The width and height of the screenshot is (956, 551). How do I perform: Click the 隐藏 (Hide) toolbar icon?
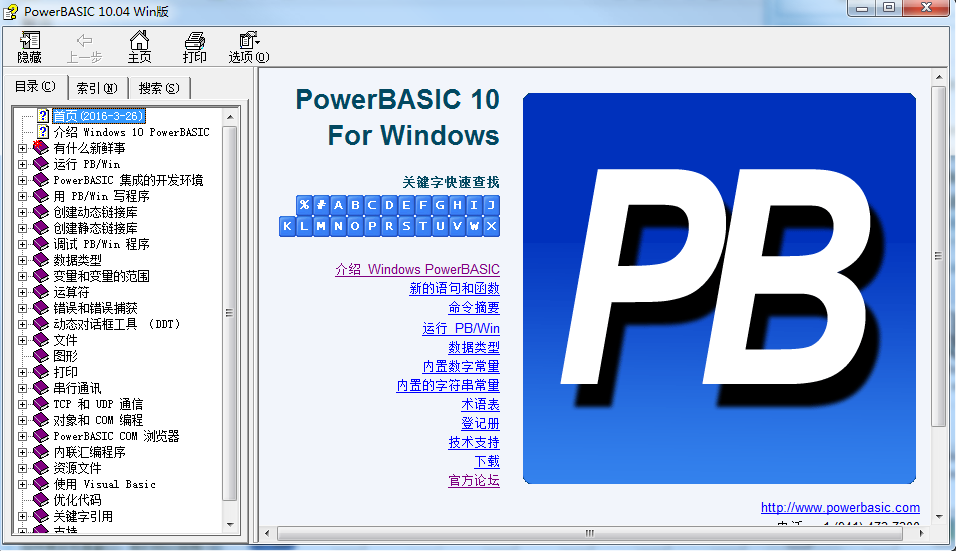pyautogui.click(x=29, y=47)
